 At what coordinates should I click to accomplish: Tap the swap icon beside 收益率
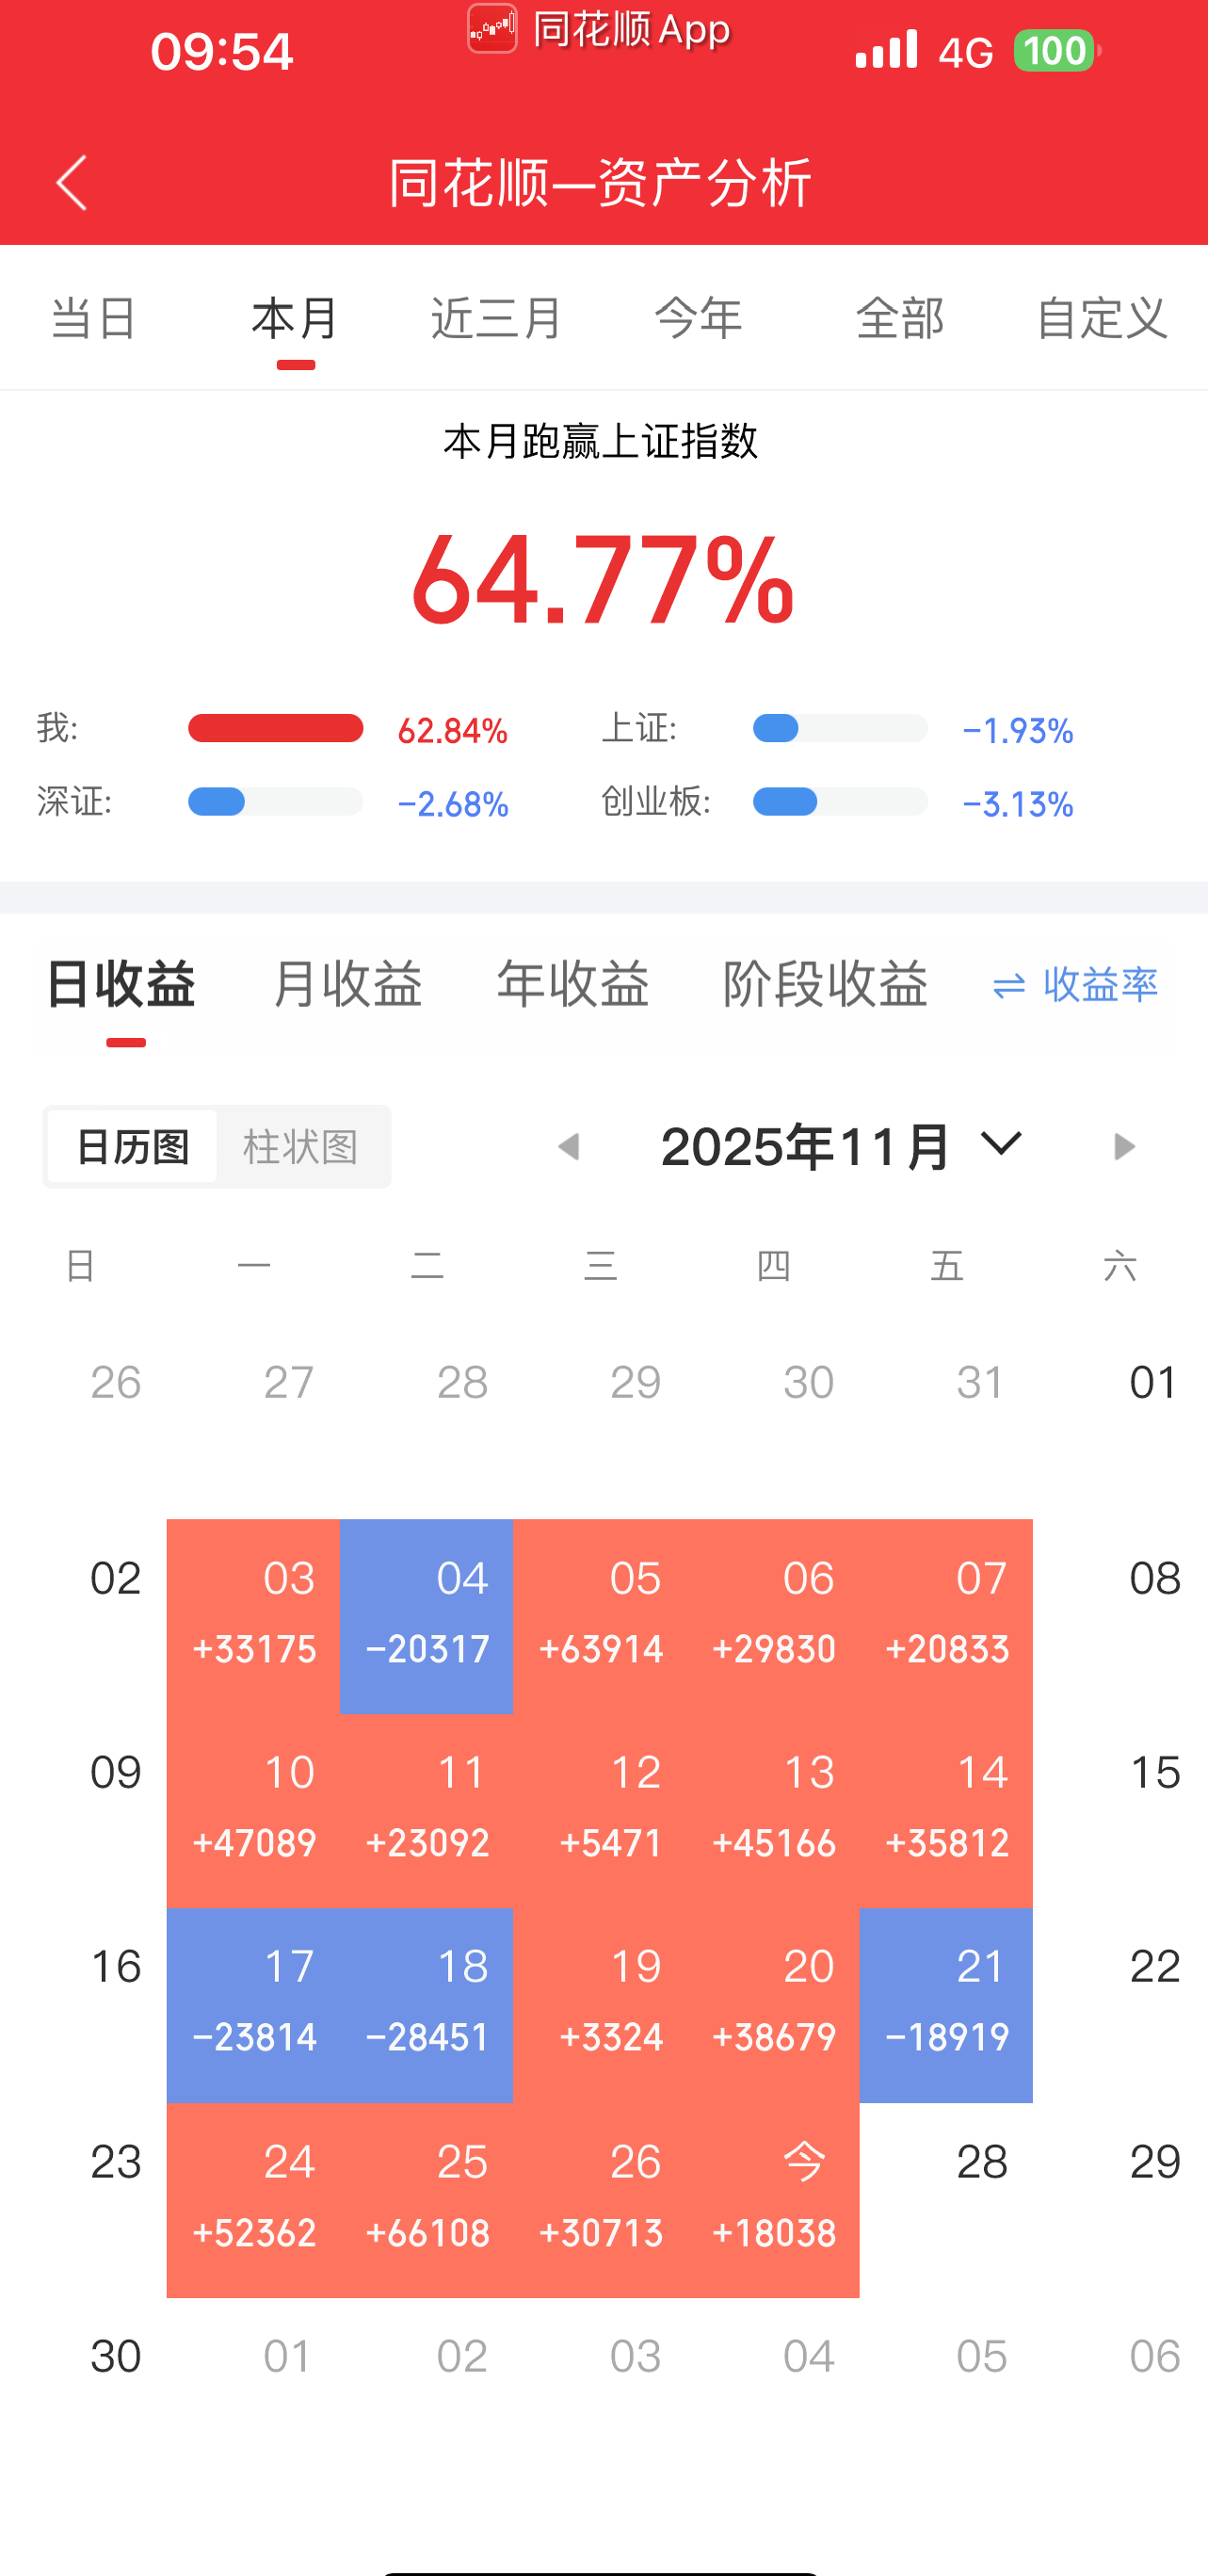tap(1009, 987)
